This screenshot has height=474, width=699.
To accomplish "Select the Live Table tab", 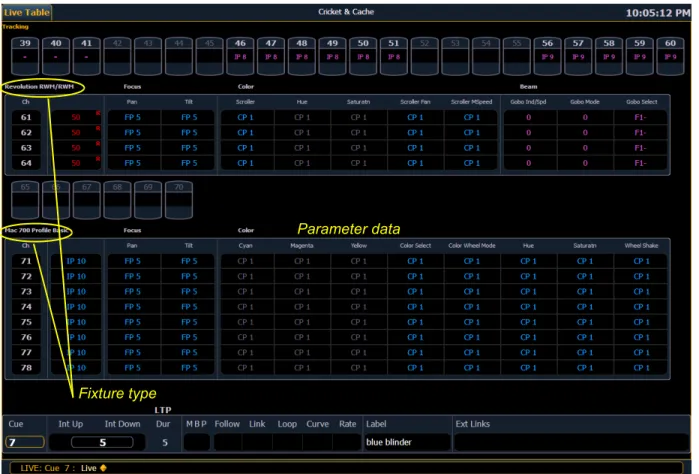I will click(27, 12).
